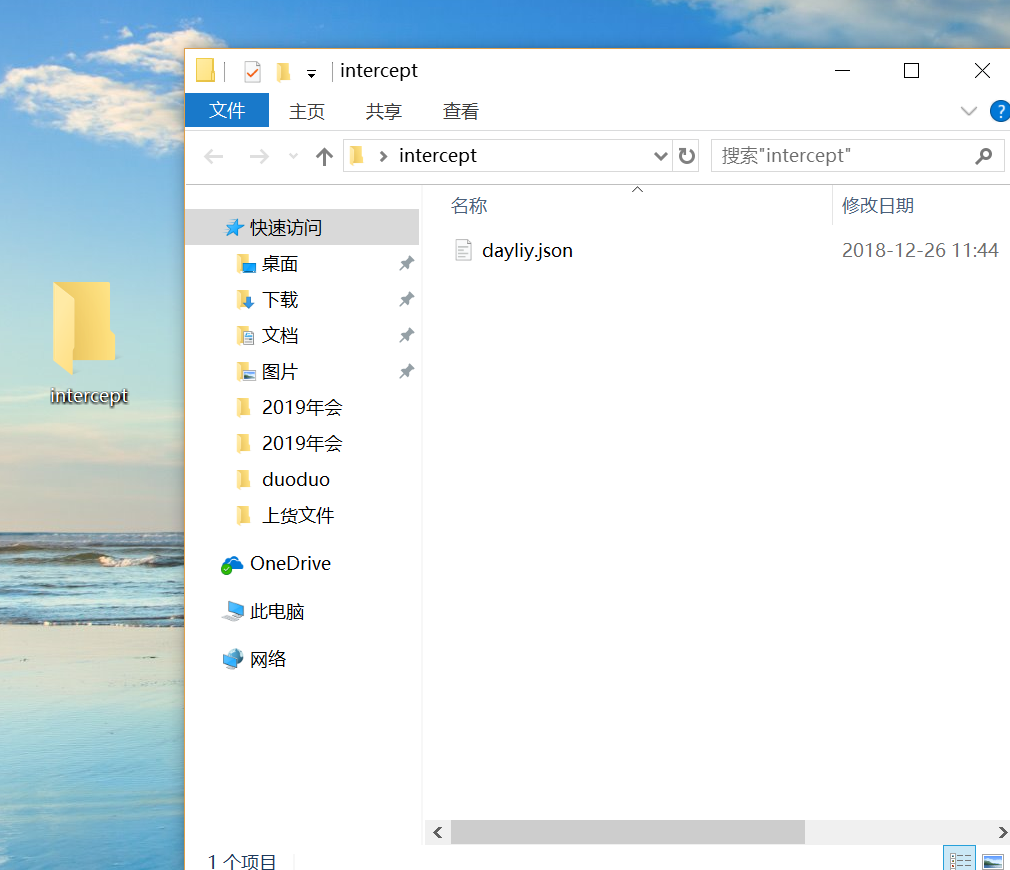This screenshot has height=870, width=1010.
Task: Open the 文件 menu tab
Action: (227, 110)
